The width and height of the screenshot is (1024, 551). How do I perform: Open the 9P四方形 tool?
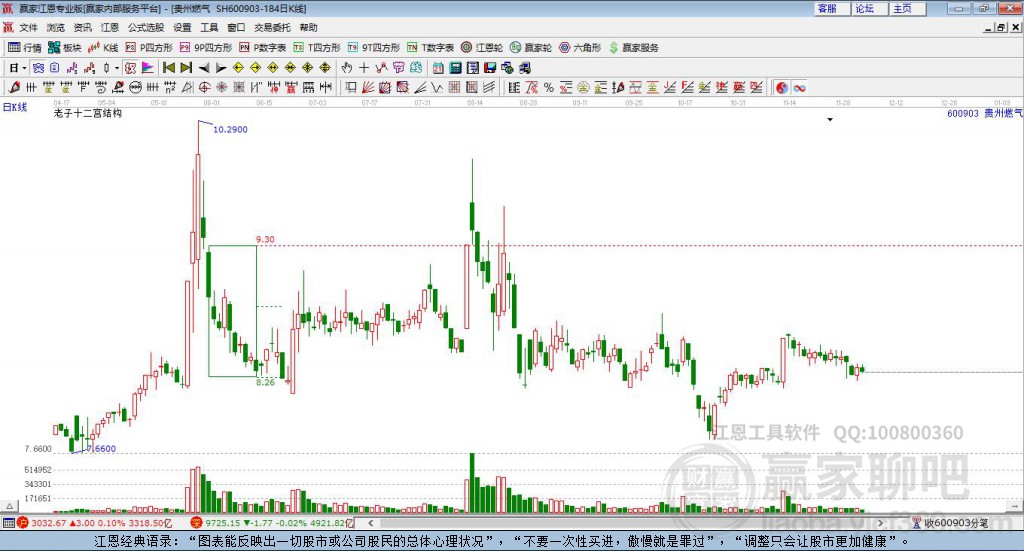click(206, 48)
